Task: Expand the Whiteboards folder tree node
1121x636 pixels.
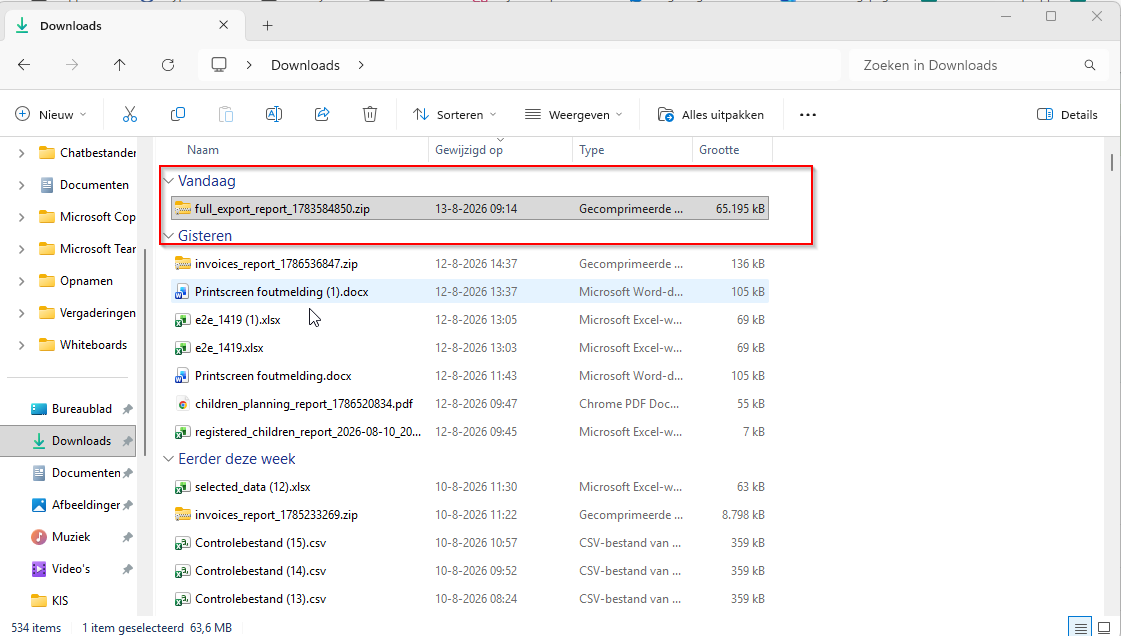Action: point(21,345)
